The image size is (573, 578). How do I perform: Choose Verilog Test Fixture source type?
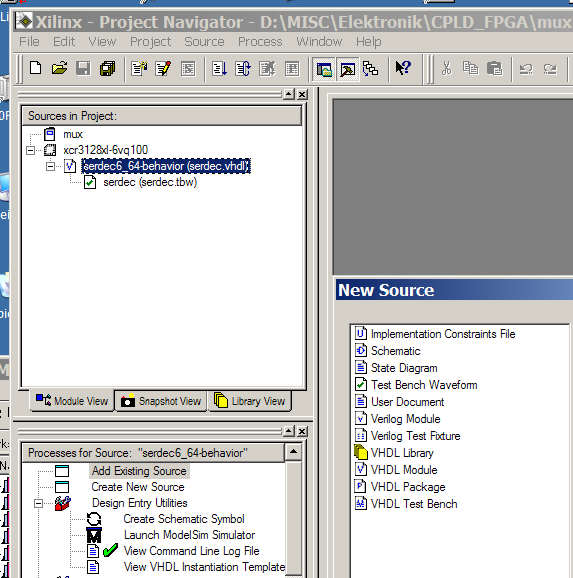click(x=416, y=436)
